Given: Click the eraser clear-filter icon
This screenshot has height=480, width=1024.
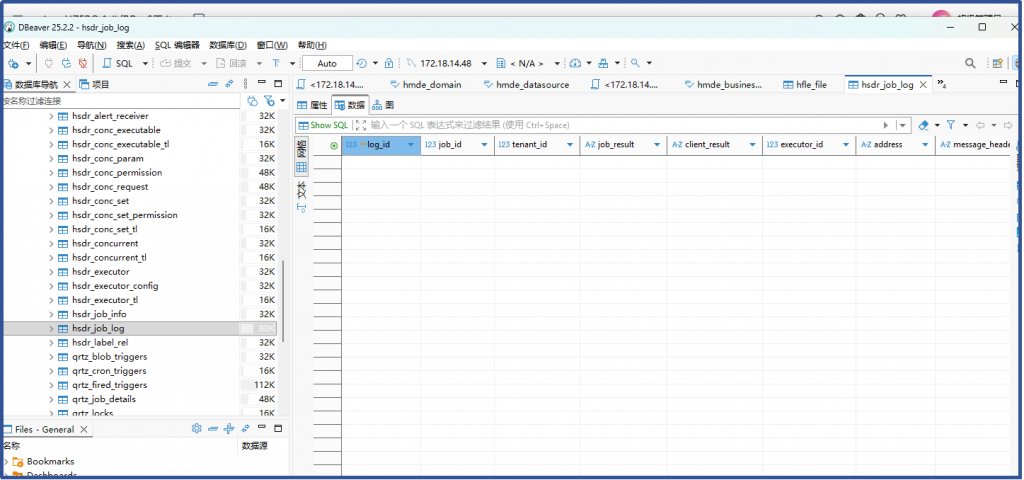Looking at the screenshot, I should [923, 125].
